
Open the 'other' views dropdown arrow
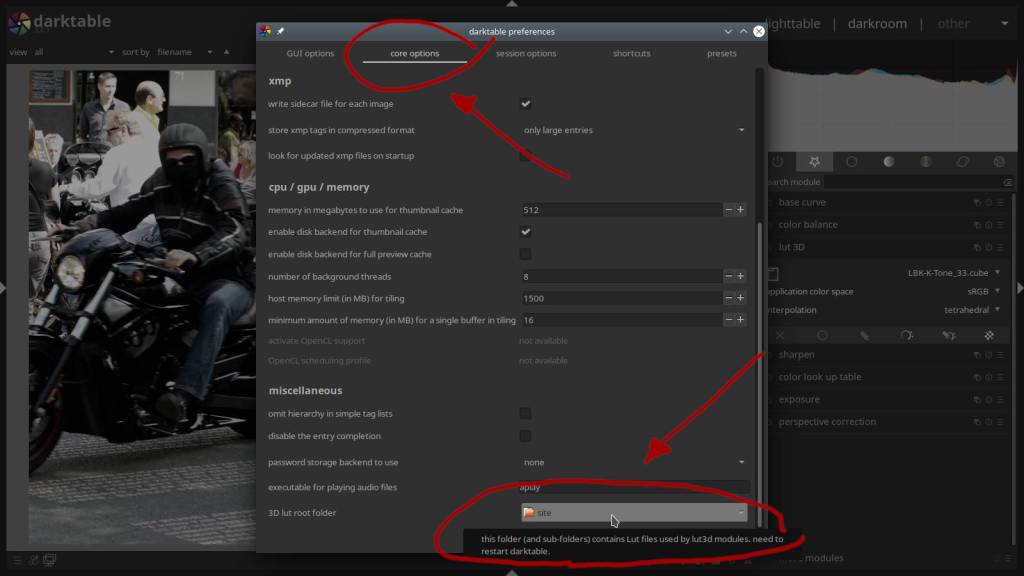(x=1004, y=24)
